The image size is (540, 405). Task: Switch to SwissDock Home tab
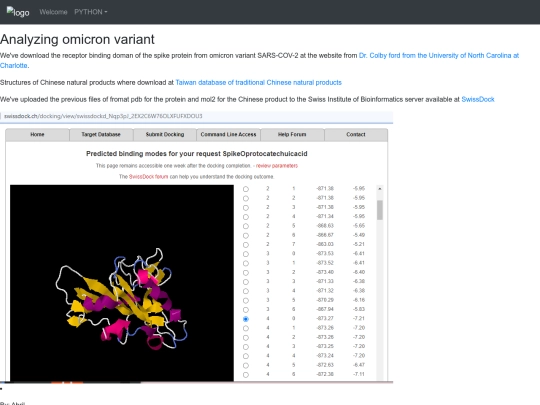click(37, 135)
